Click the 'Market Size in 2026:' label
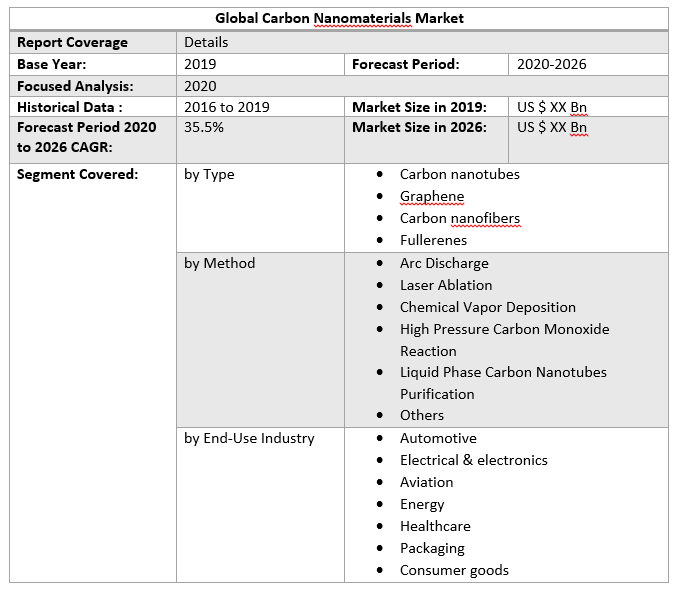The width and height of the screenshot is (678, 594). pos(419,127)
